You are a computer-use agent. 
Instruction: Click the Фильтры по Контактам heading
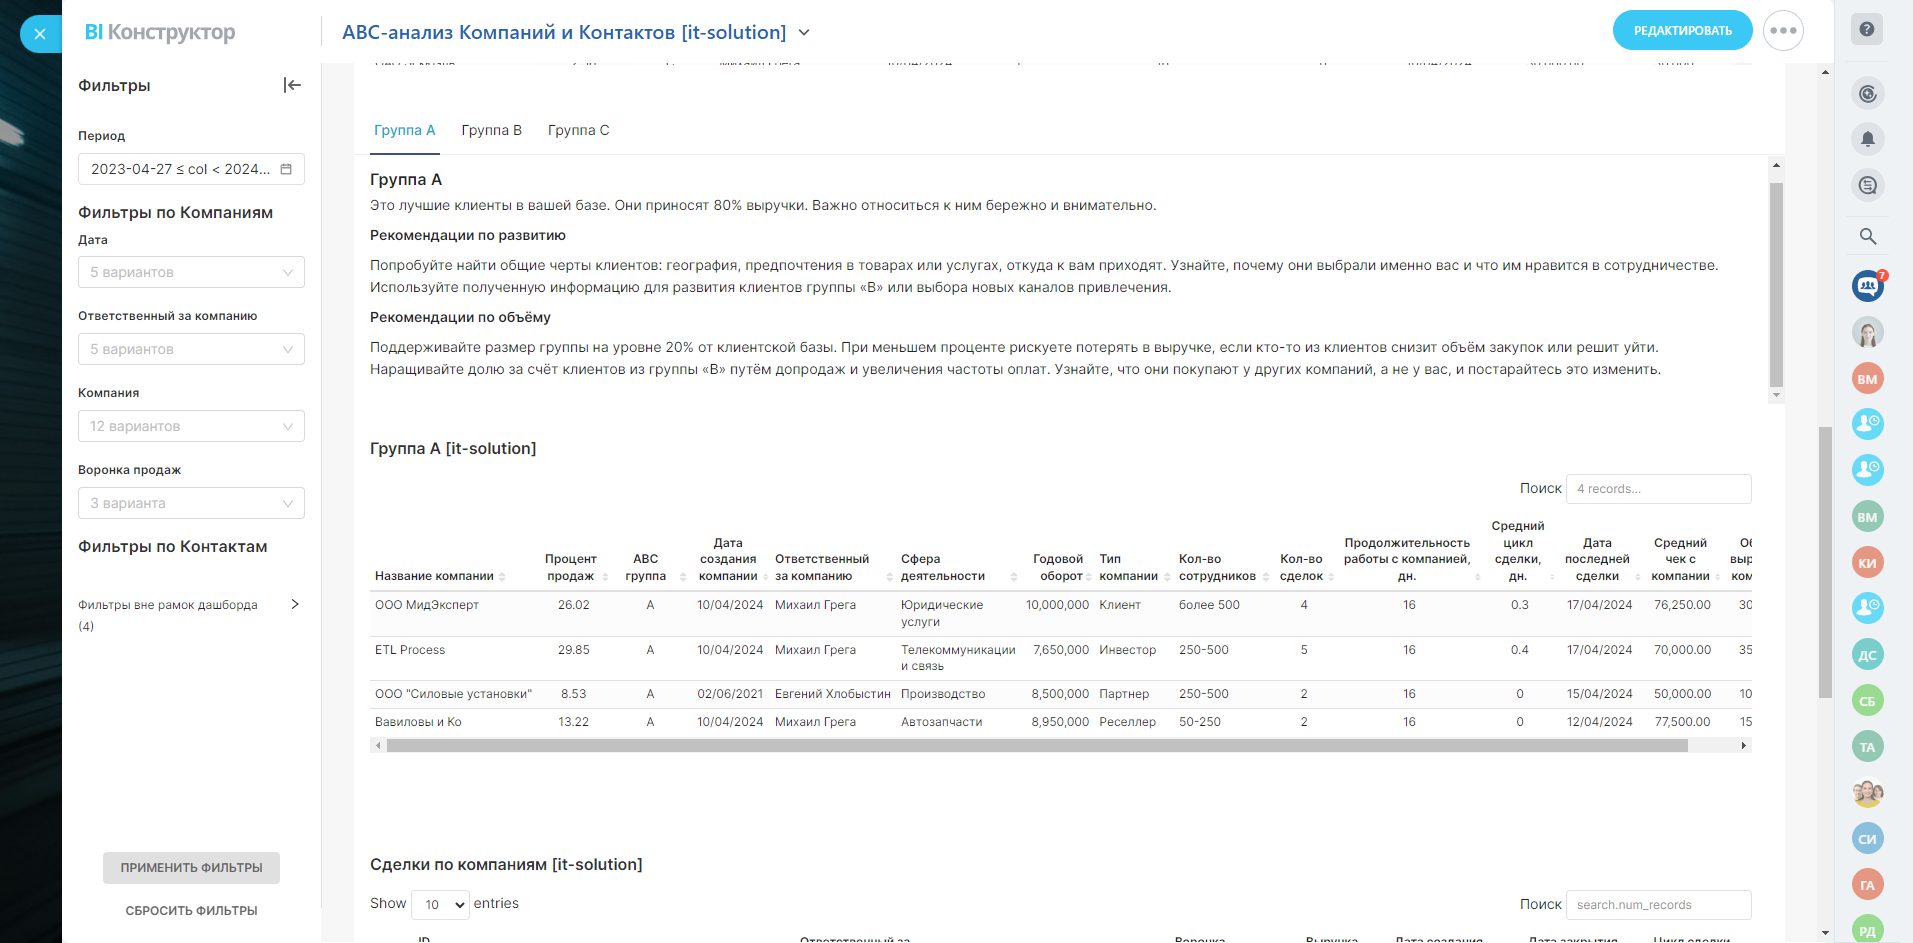[173, 547]
